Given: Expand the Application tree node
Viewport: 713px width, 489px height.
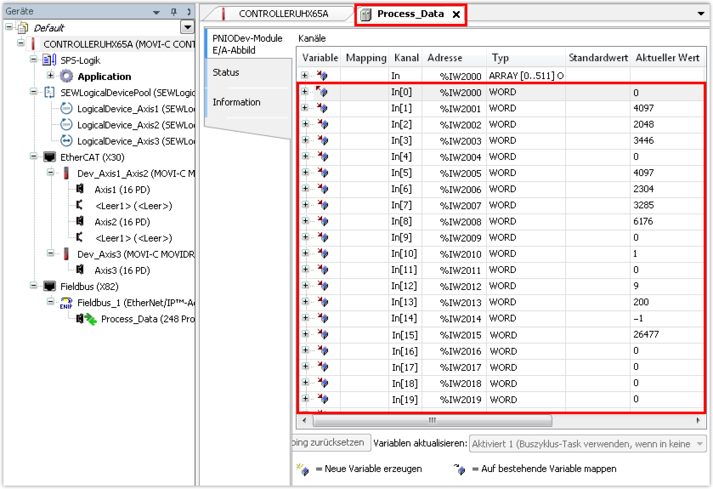Looking at the screenshot, I should (50, 76).
